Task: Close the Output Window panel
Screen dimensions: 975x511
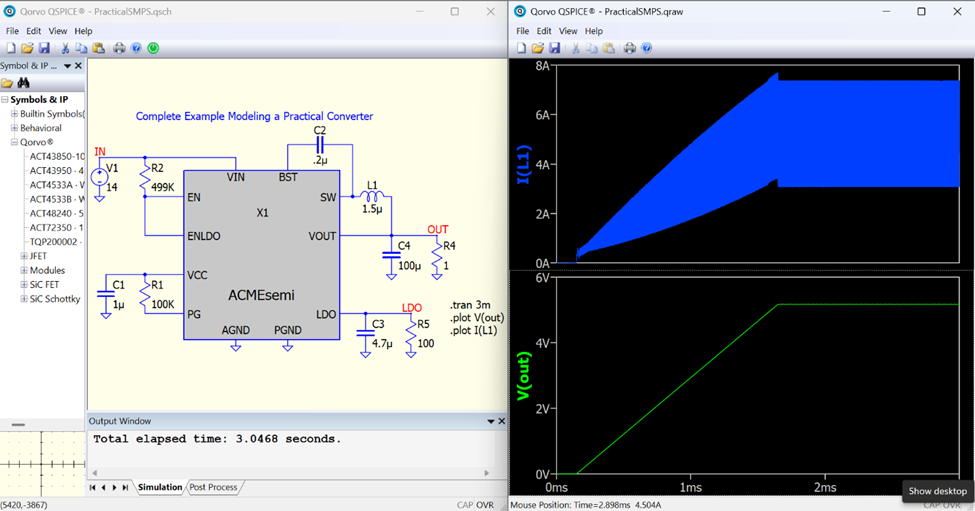Action: click(501, 421)
